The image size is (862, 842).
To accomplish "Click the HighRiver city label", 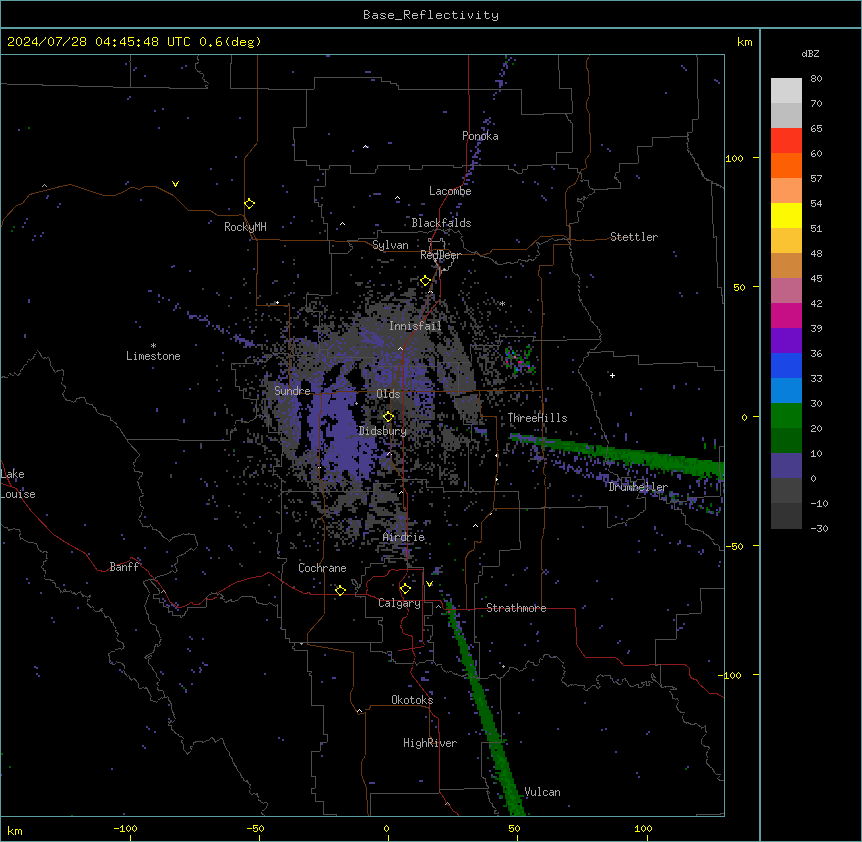I will point(430,743).
